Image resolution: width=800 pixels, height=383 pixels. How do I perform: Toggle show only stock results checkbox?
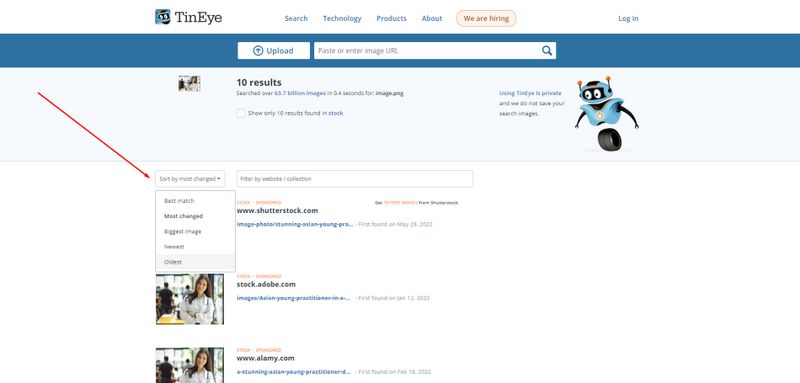(241, 113)
